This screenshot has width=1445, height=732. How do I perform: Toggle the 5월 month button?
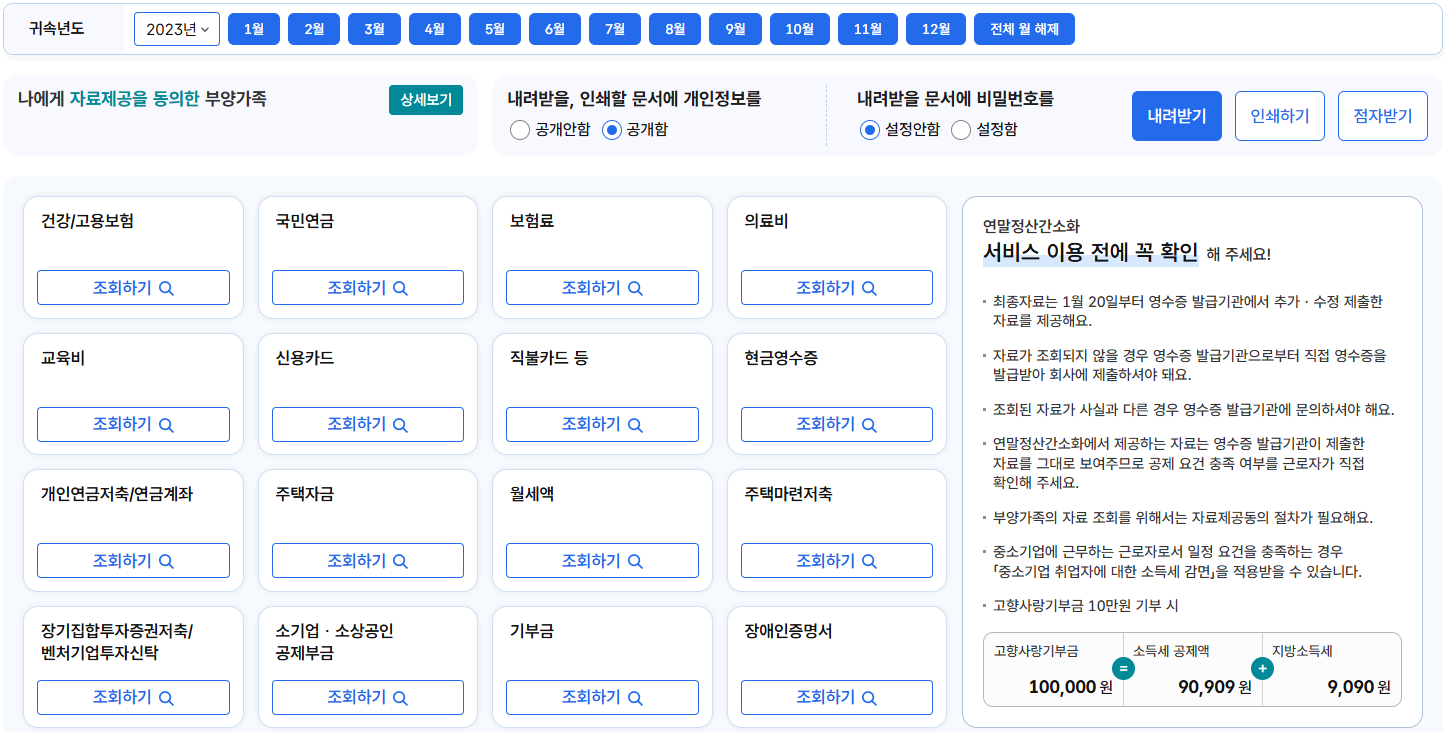coord(495,29)
